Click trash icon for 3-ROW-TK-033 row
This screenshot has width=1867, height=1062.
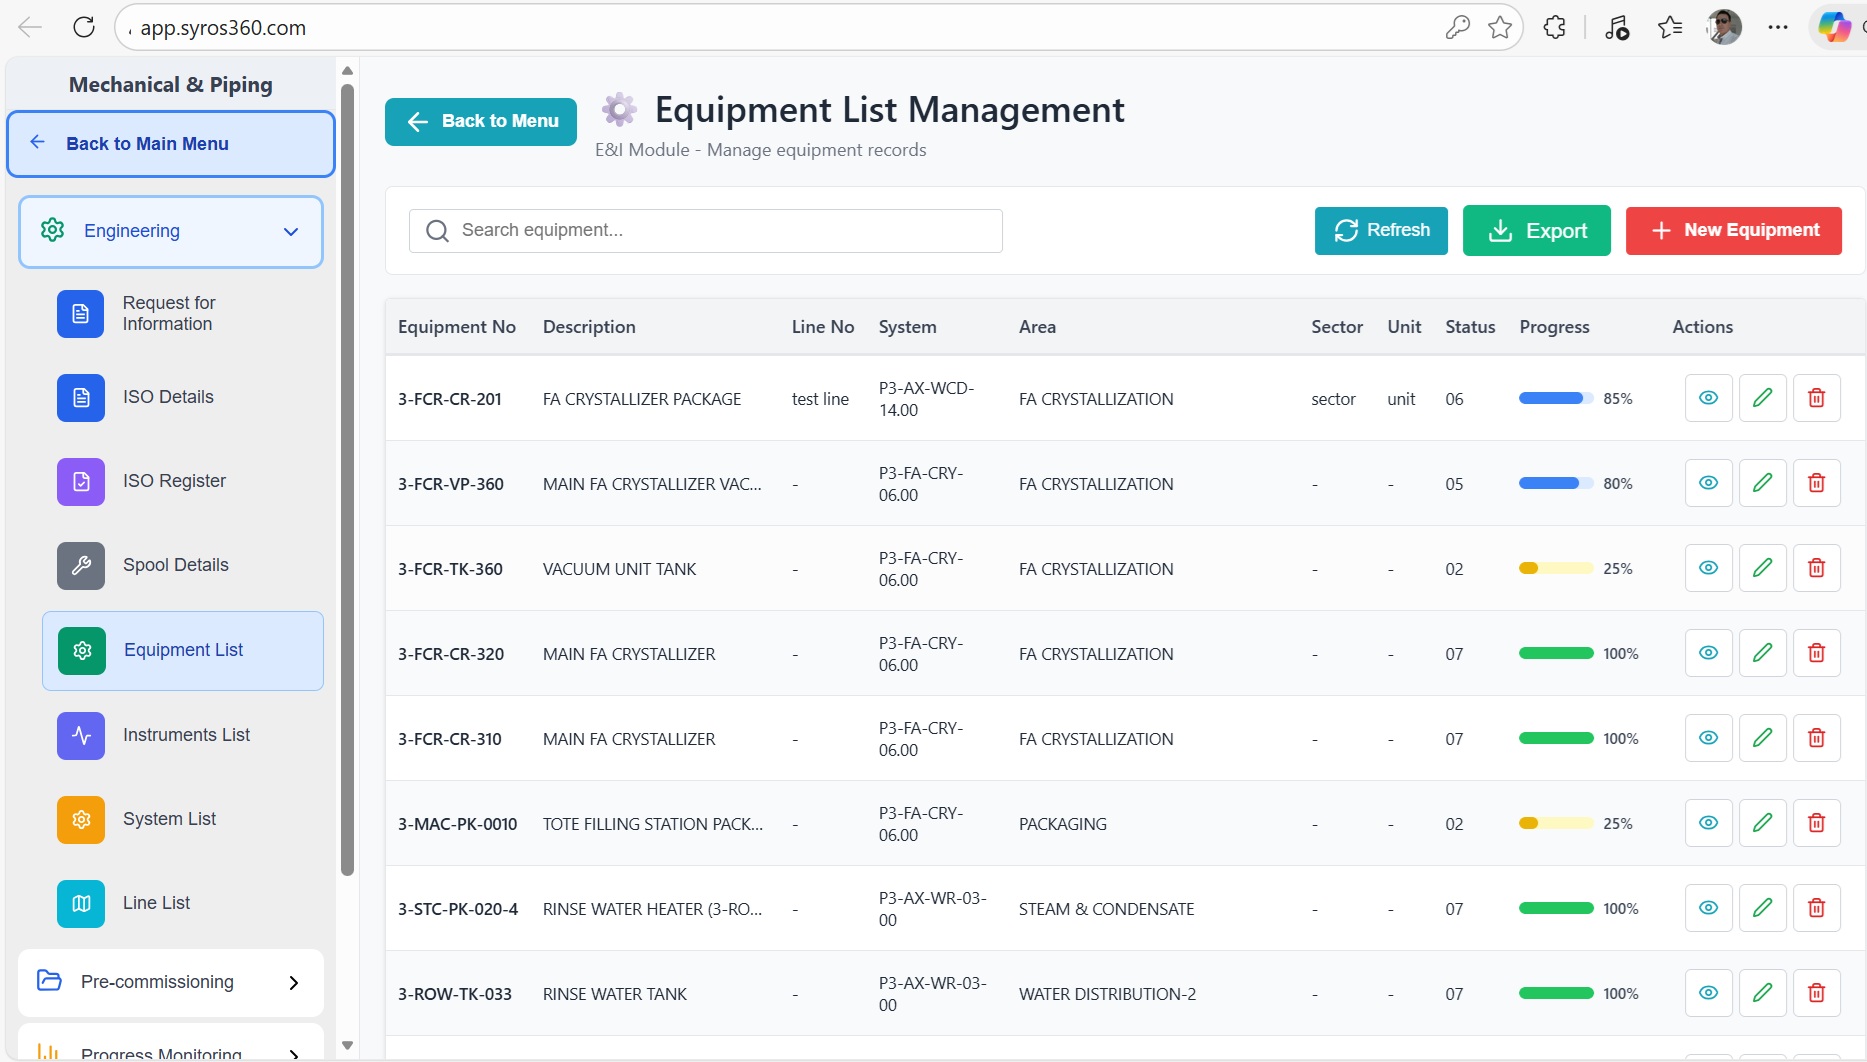click(x=1816, y=993)
